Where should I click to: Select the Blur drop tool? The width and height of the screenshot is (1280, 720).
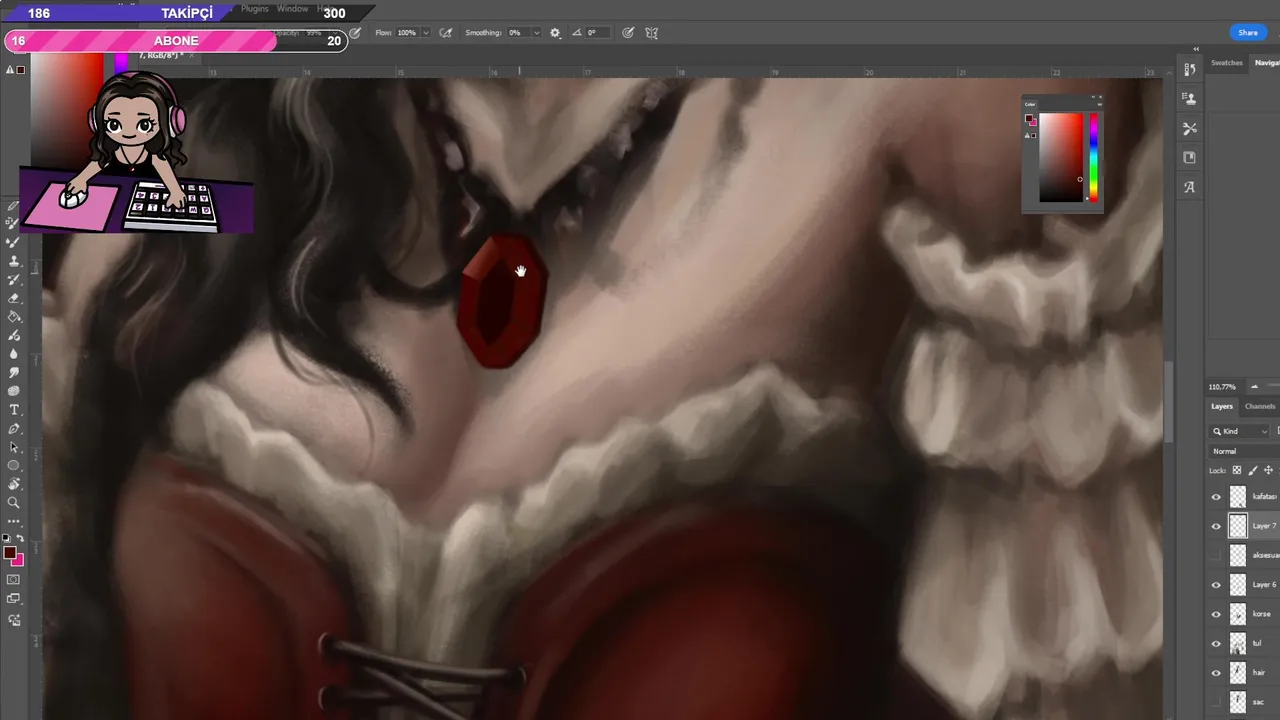(14, 354)
